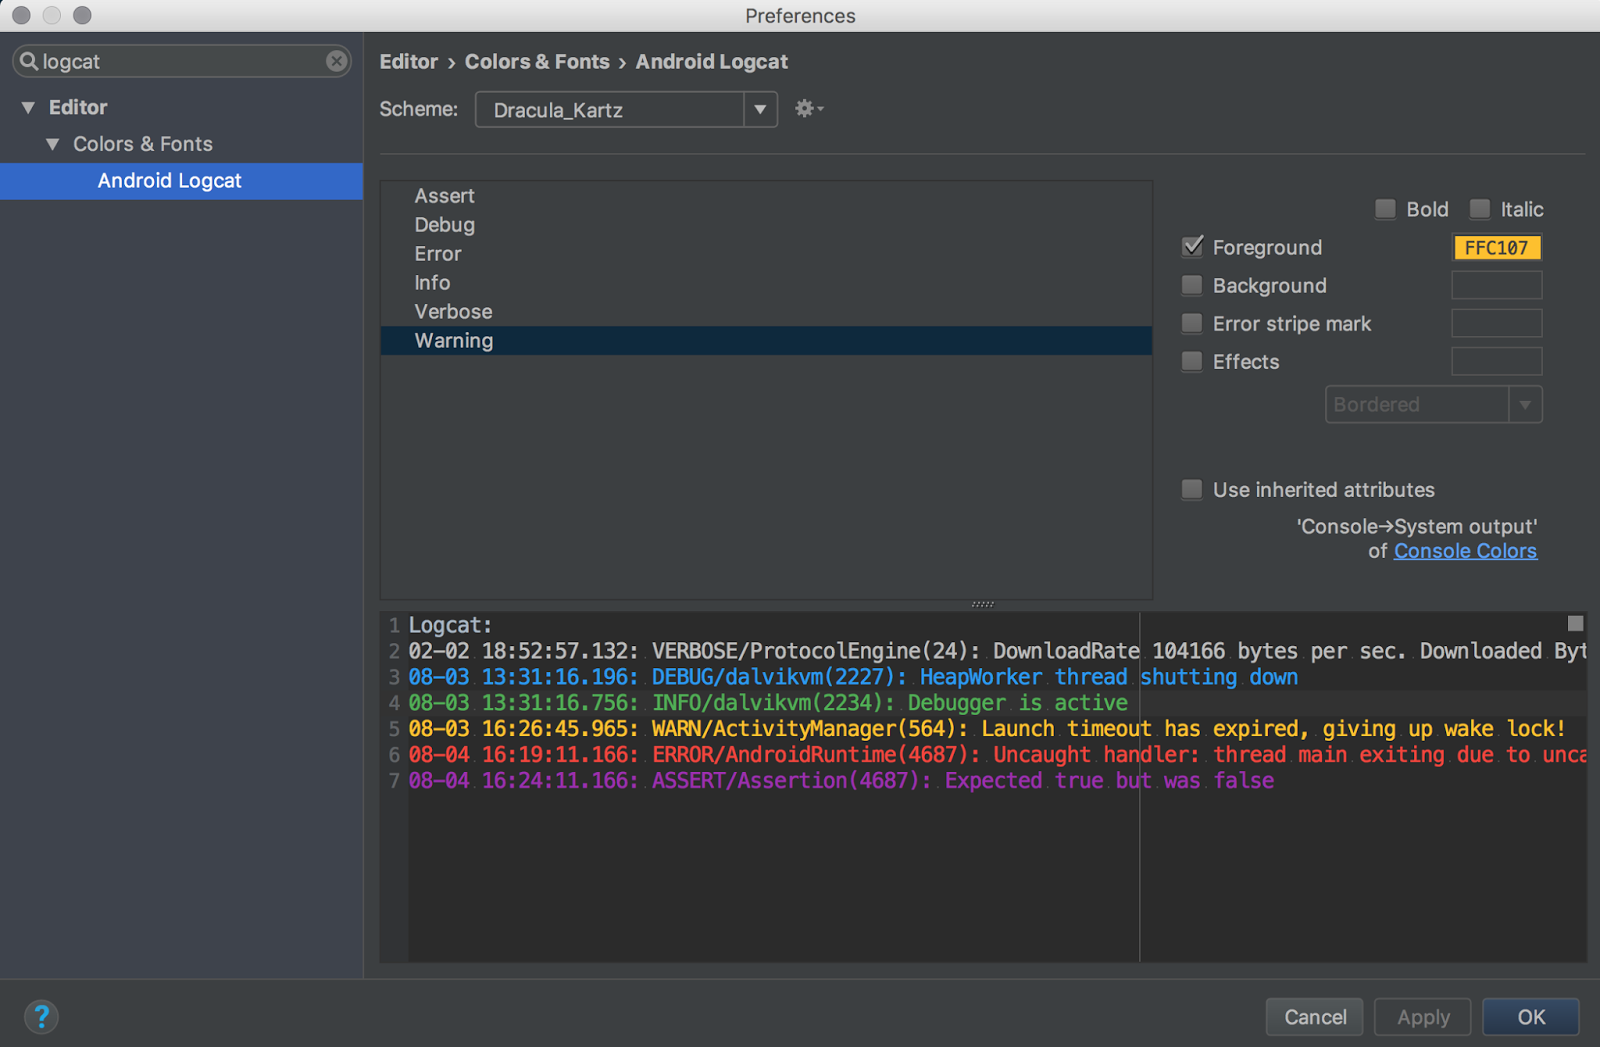Click the help question mark icon
This screenshot has width=1600, height=1047.
pos(42,1016)
